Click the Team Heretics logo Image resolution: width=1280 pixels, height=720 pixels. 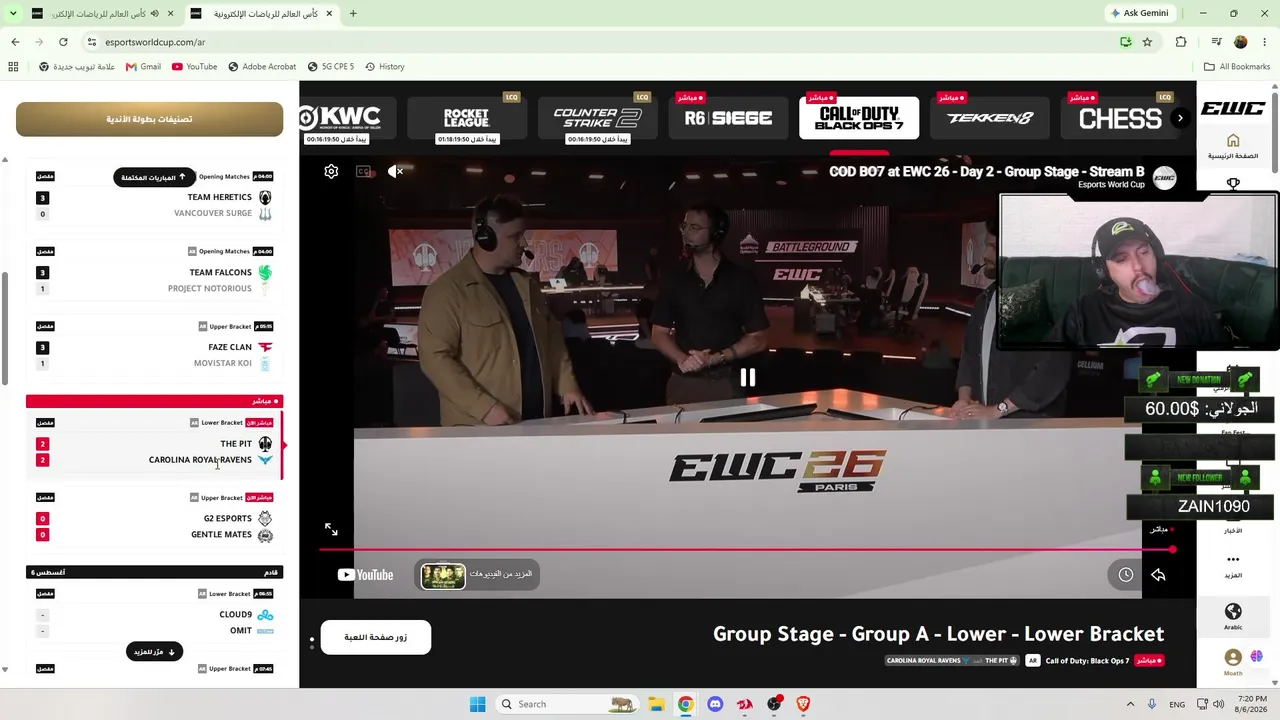[265, 198]
